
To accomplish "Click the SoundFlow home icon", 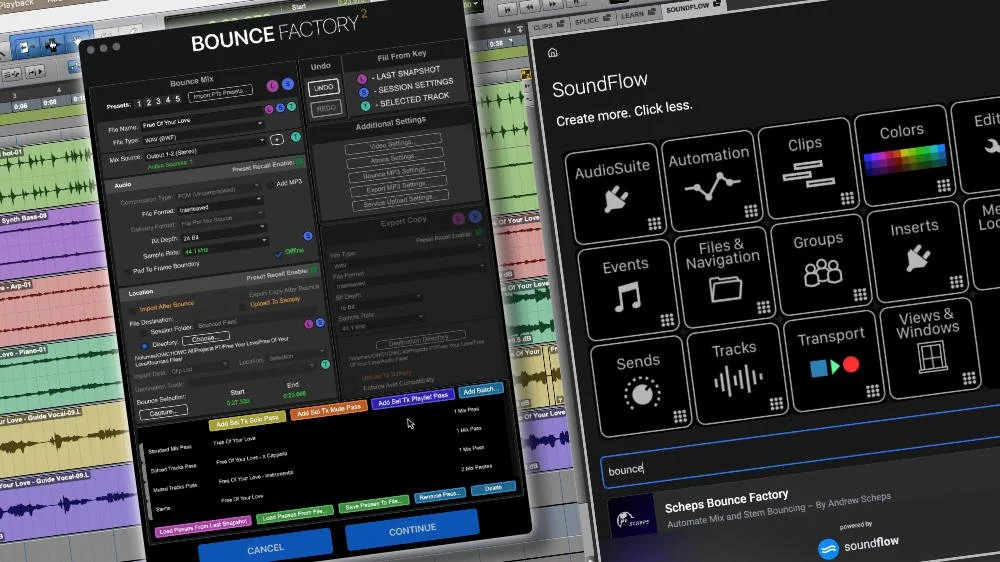I will tap(552, 53).
